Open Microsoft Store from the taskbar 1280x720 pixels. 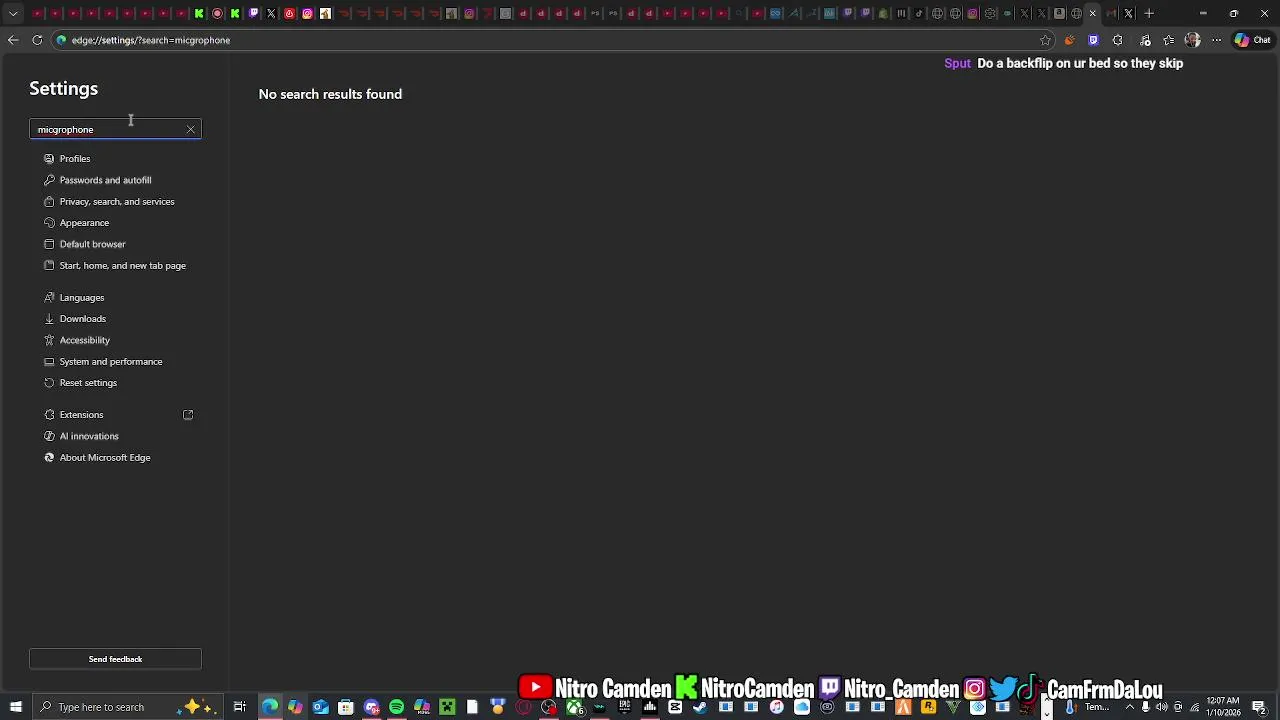tap(346, 707)
